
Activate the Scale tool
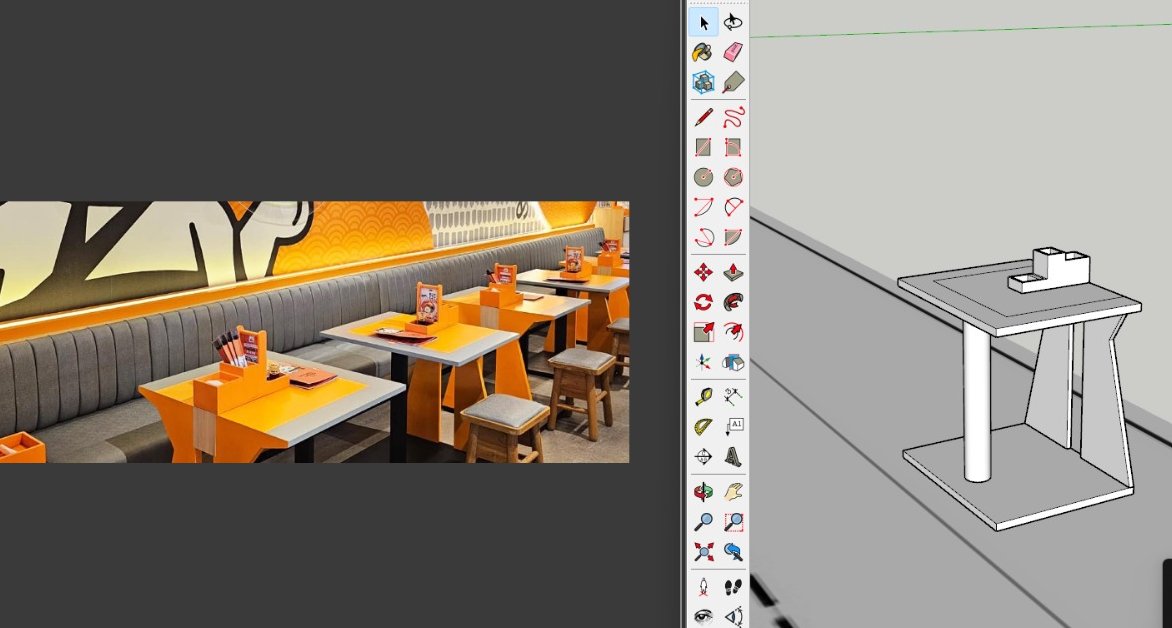coord(703,332)
